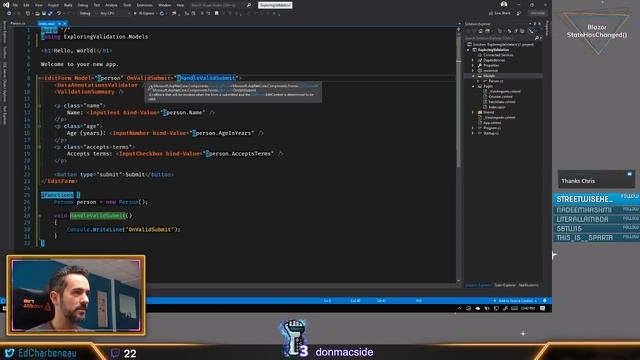
Task: Select FetchData.cshtml in Solution Explorer
Action: coord(502,102)
